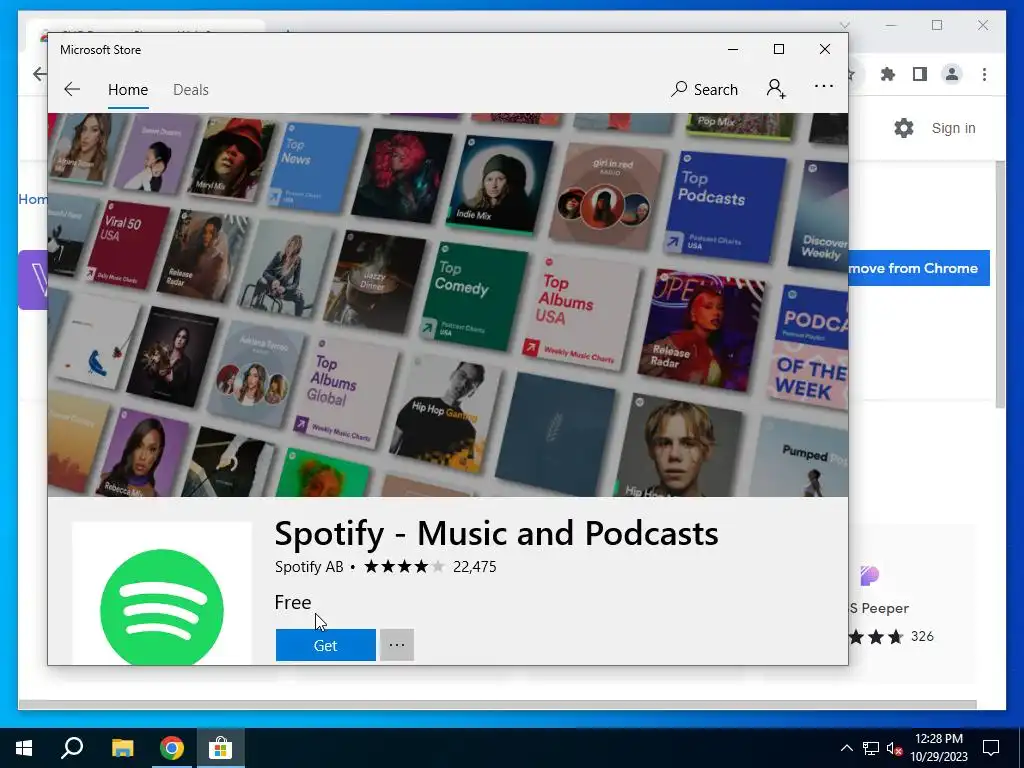Select the Free price label

tap(293, 602)
